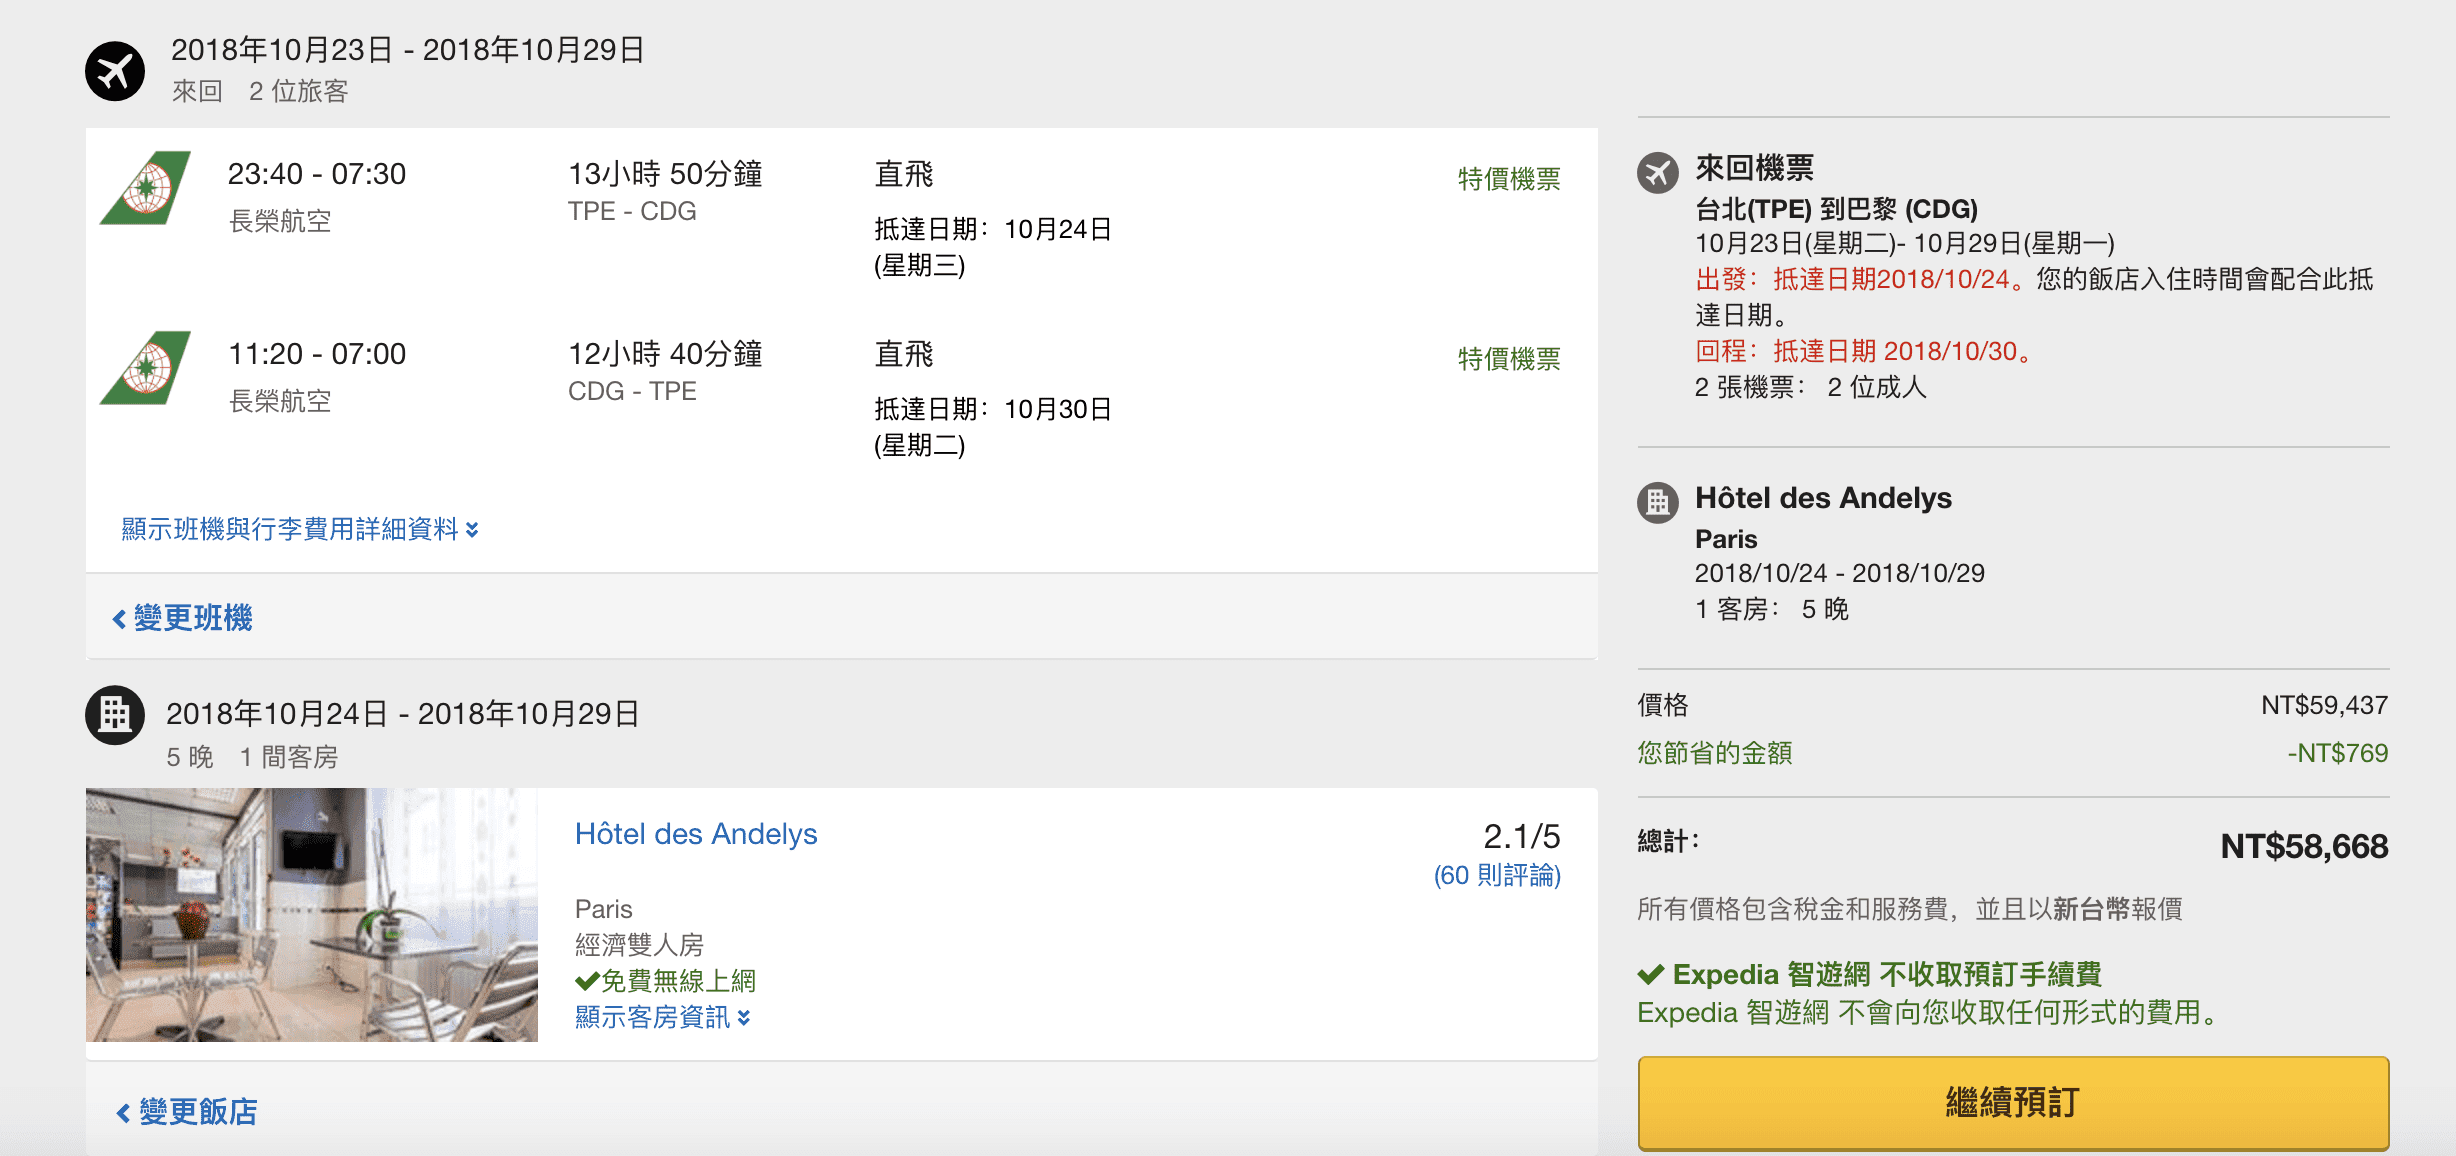Click 變更飯店 to change hotel

click(187, 1112)
